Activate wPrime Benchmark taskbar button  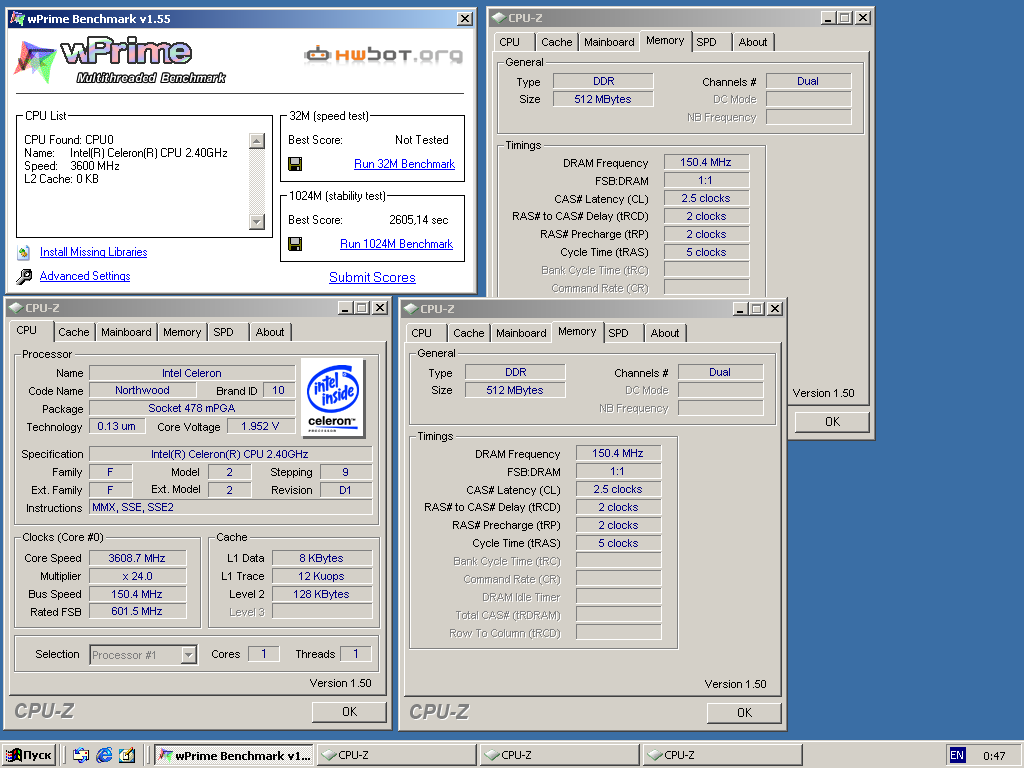(234, 755)
